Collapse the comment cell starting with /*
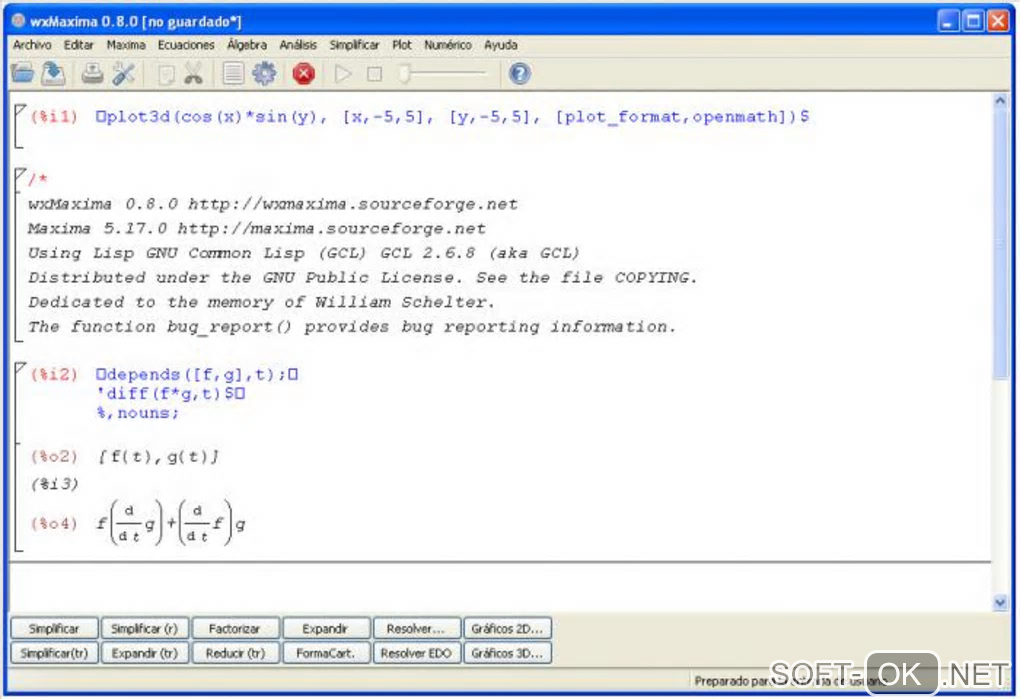Image resolution: width=1020 pixels, height=699 pixels. point(20,174)
